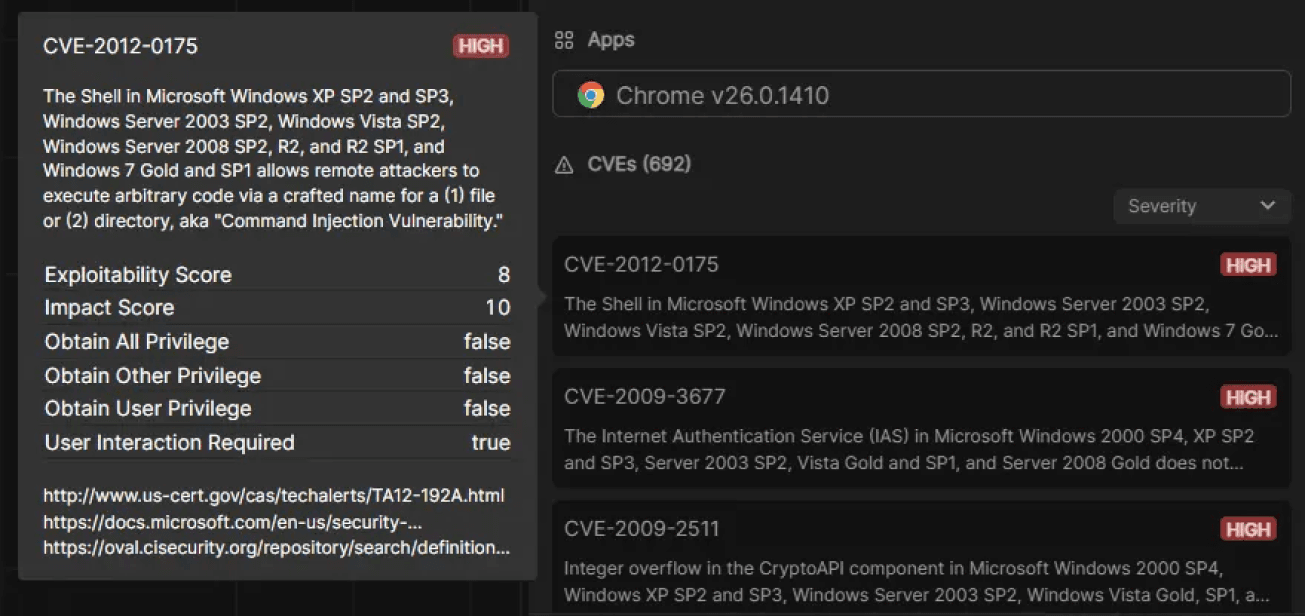1305x616 pixels.
Task: Click the CVEs warning triangle icon
Action: 564,164
